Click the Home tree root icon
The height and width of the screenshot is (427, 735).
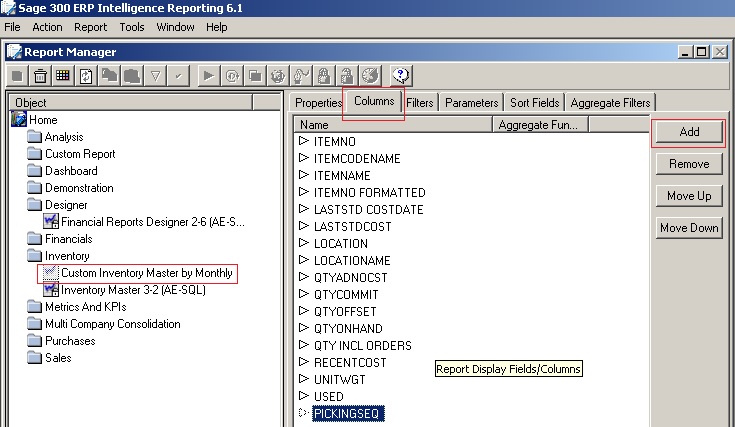tap(19, 120)
